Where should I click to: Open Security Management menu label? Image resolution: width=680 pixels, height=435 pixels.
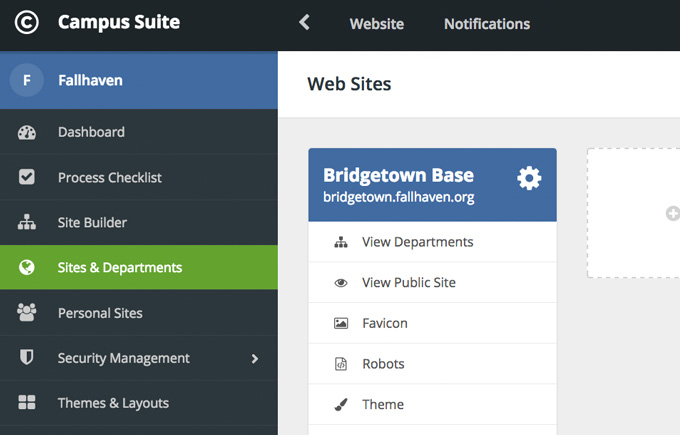pos(124,358)
